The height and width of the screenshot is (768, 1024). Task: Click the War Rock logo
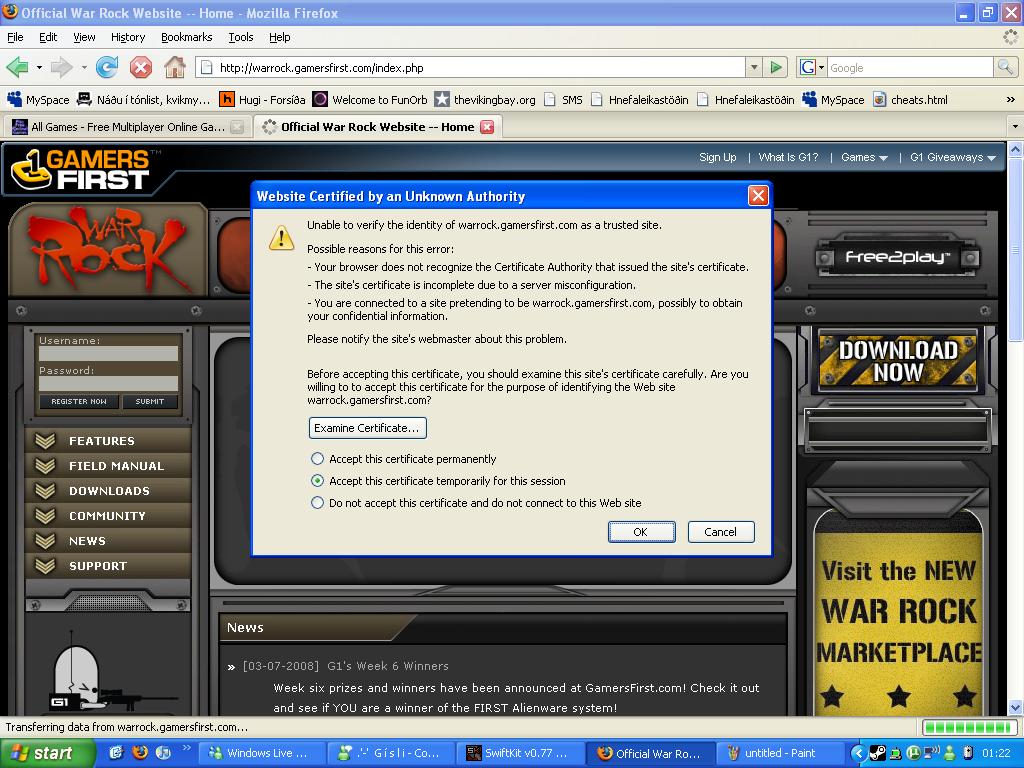(108, 249)
